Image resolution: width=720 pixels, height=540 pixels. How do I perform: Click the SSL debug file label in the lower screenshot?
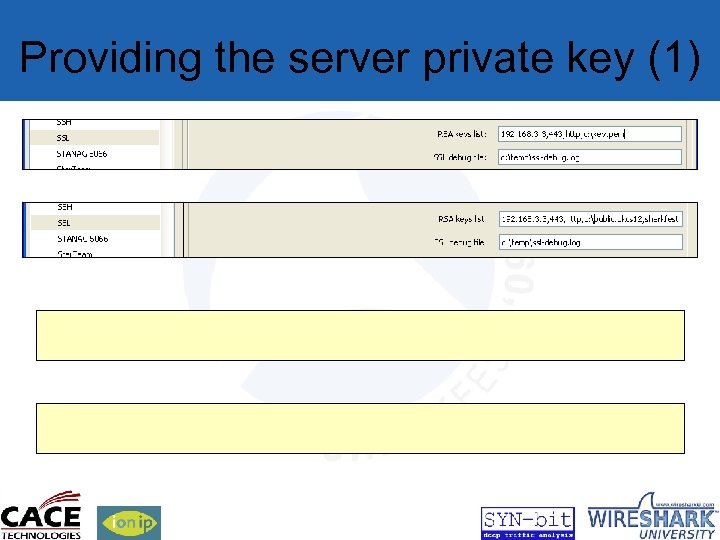click(x=459, y=242)
